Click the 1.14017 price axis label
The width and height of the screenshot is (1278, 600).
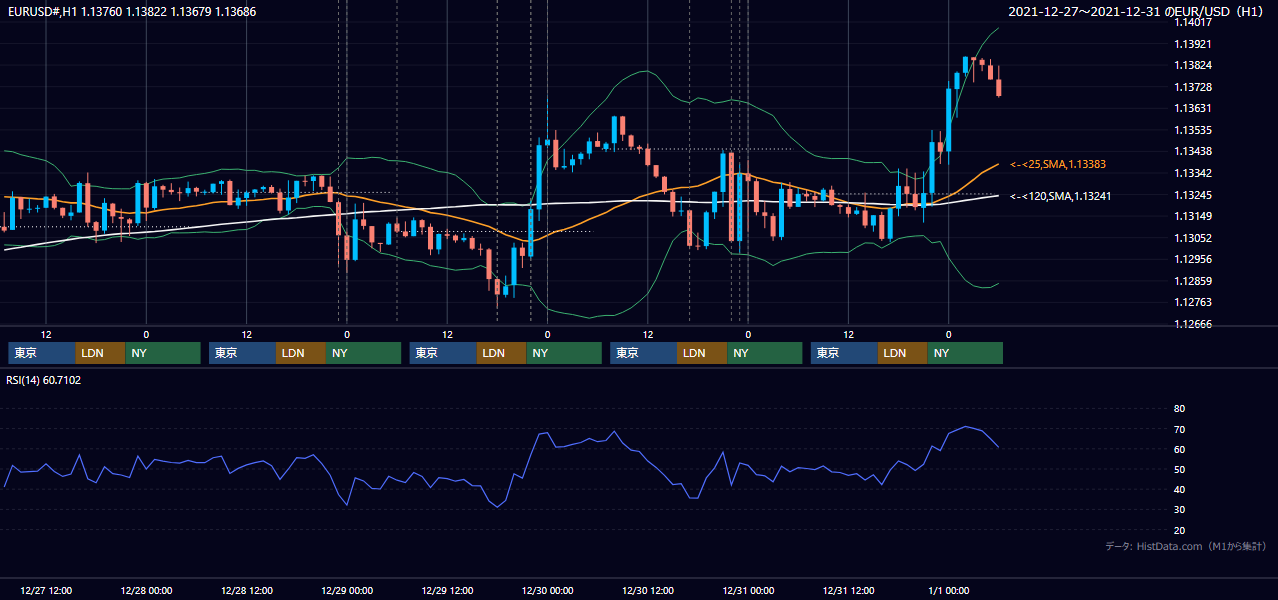[1193, 22]
